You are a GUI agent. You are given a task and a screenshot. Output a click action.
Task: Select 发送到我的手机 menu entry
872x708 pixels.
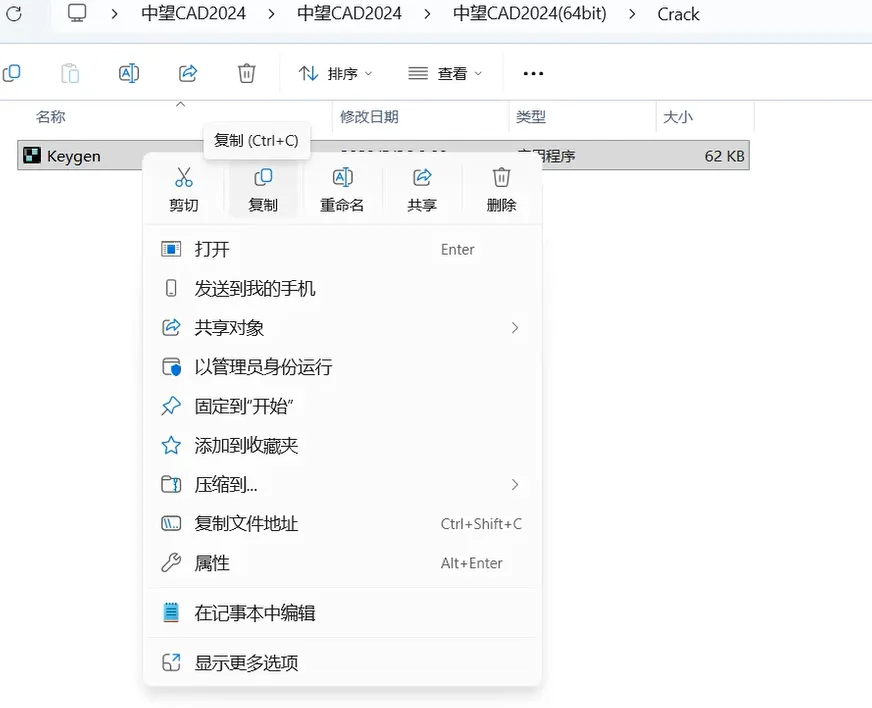(342, 288)
